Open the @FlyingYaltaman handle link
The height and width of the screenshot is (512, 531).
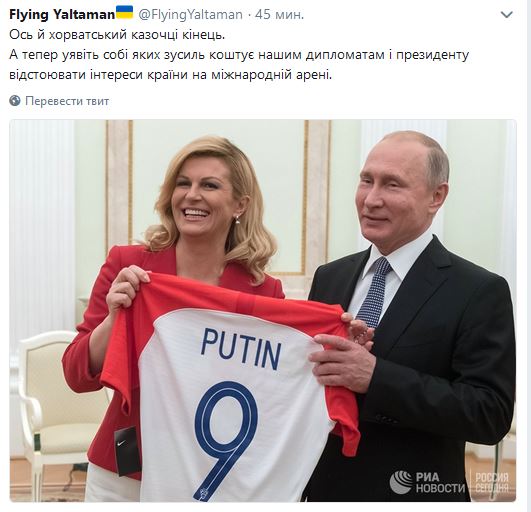191,15
